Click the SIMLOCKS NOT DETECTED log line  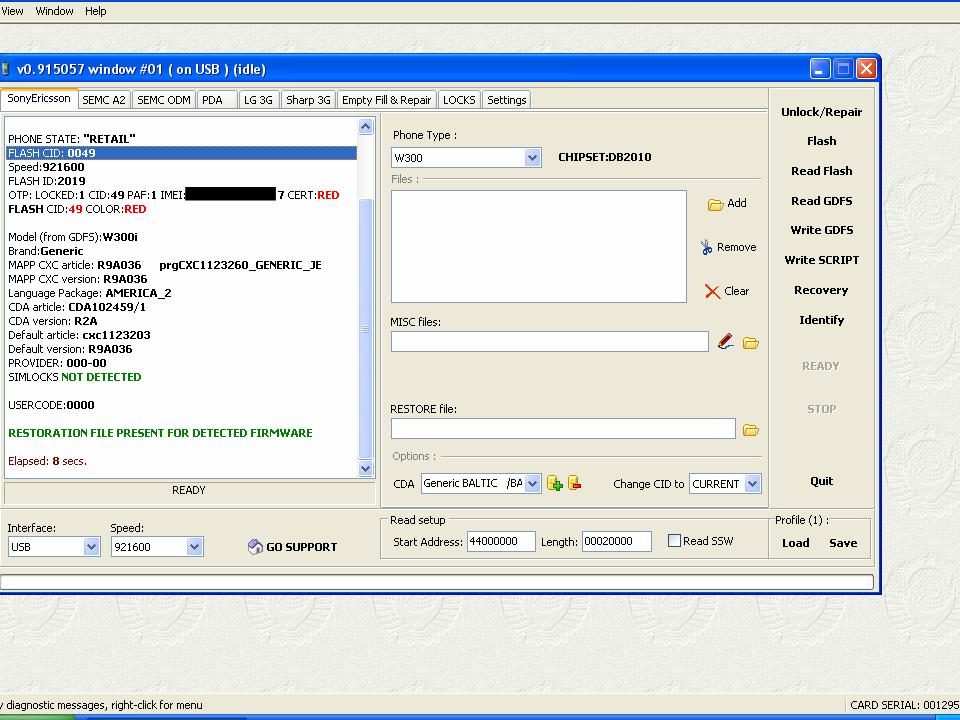[x=75, y=377]
